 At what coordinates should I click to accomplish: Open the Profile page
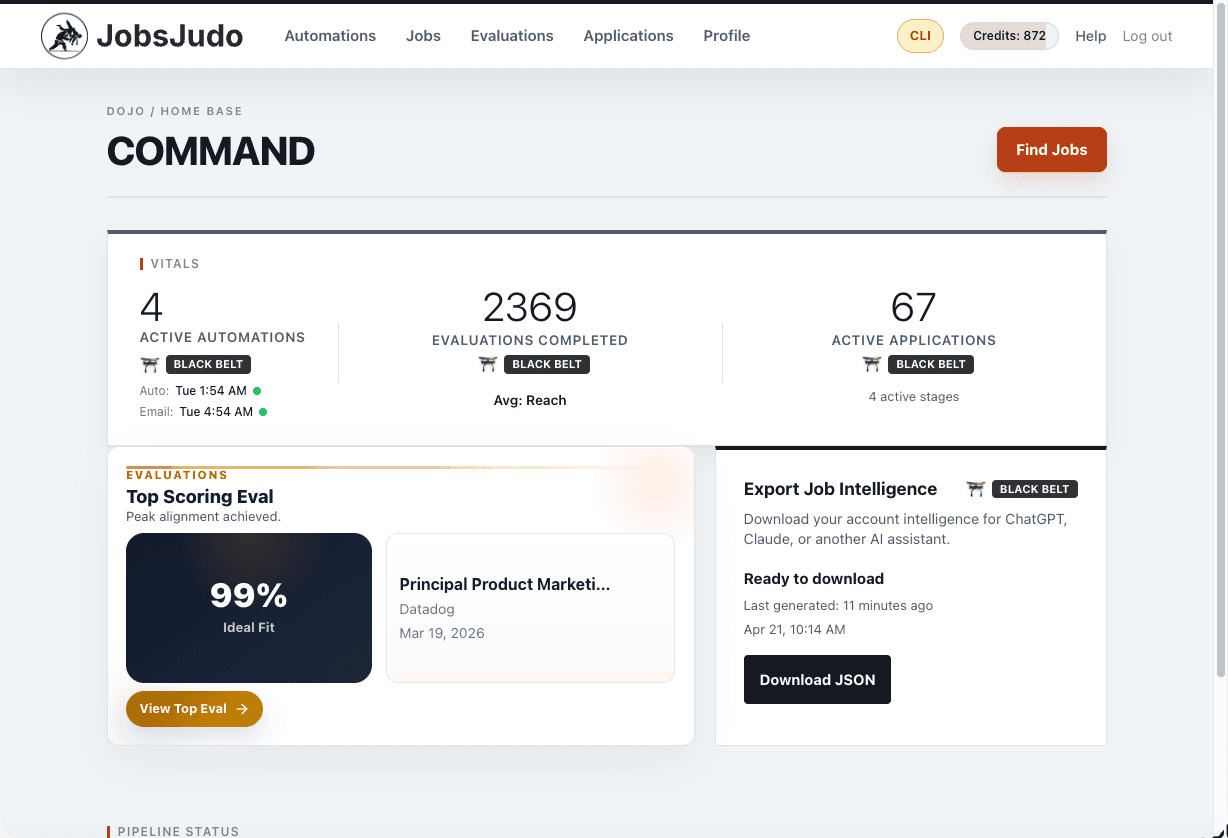click(726, 36)
